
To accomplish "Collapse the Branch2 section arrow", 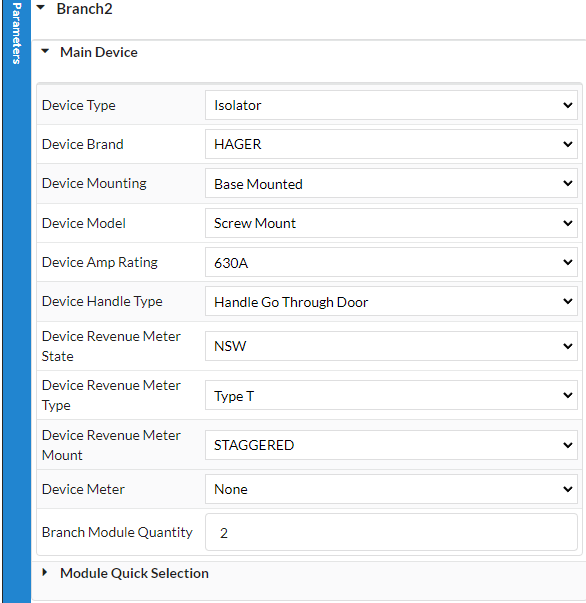I will (x=41, y=7).
